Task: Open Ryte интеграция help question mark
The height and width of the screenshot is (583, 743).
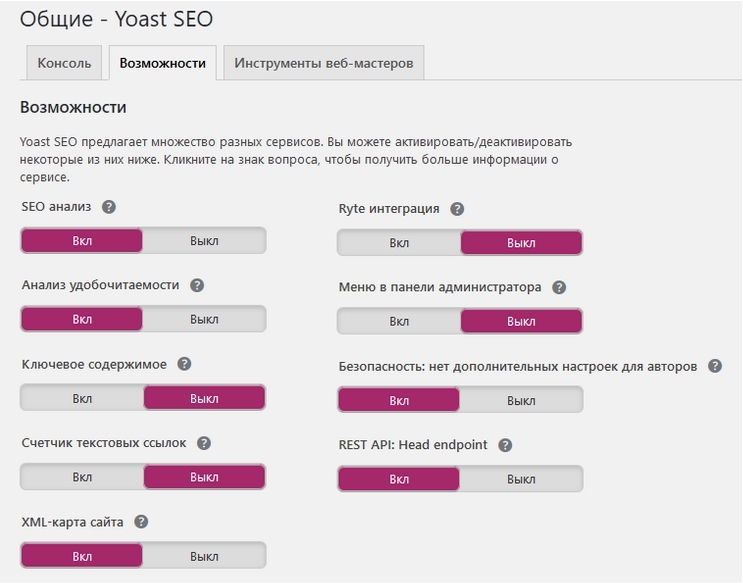Action: pos(457,209)
